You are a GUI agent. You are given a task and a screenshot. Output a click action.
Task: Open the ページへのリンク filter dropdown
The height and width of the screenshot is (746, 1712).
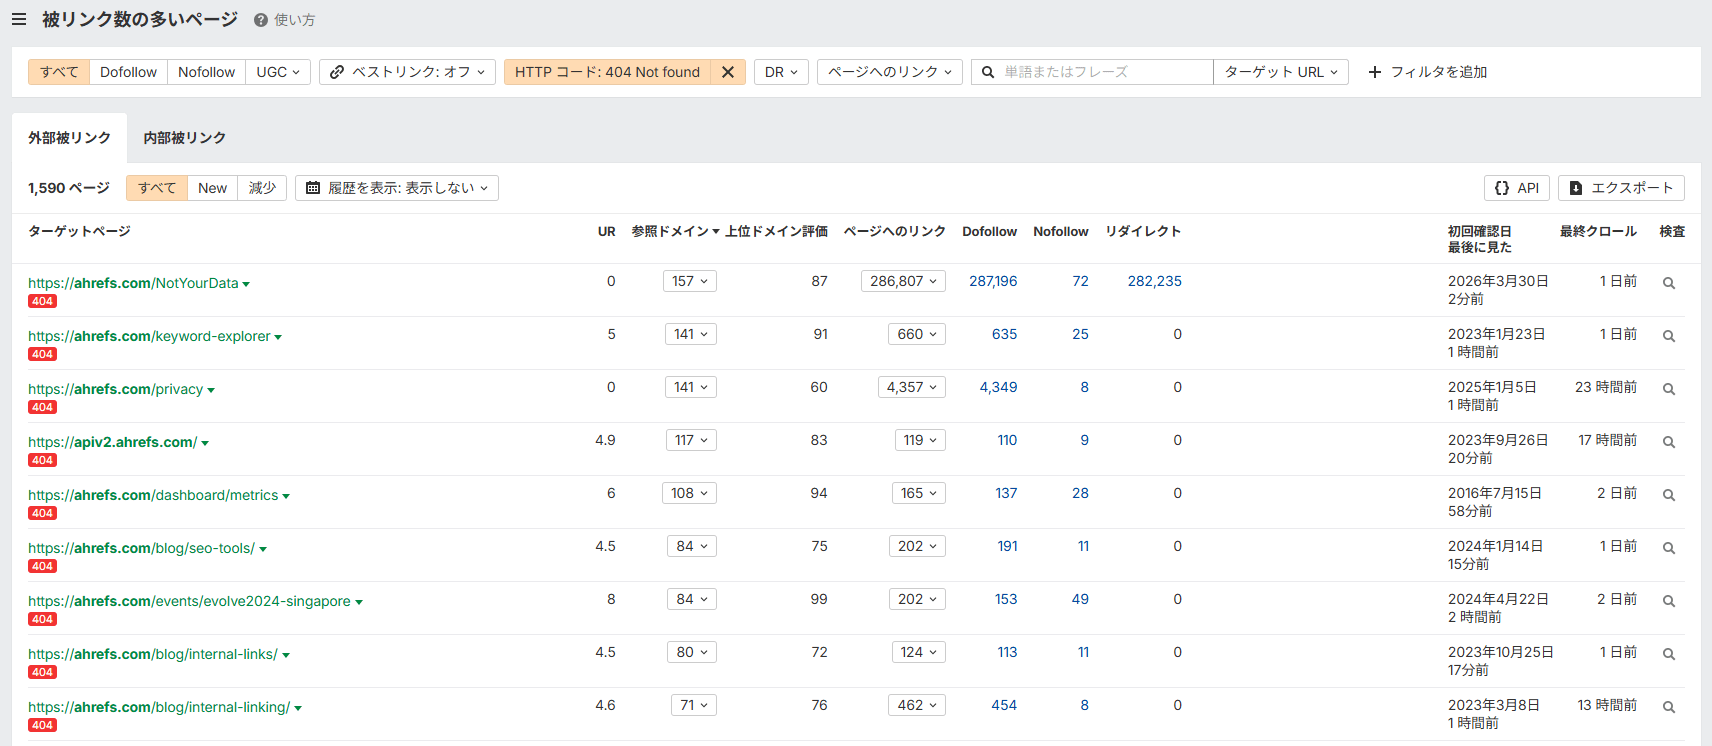tap(890, 72)
